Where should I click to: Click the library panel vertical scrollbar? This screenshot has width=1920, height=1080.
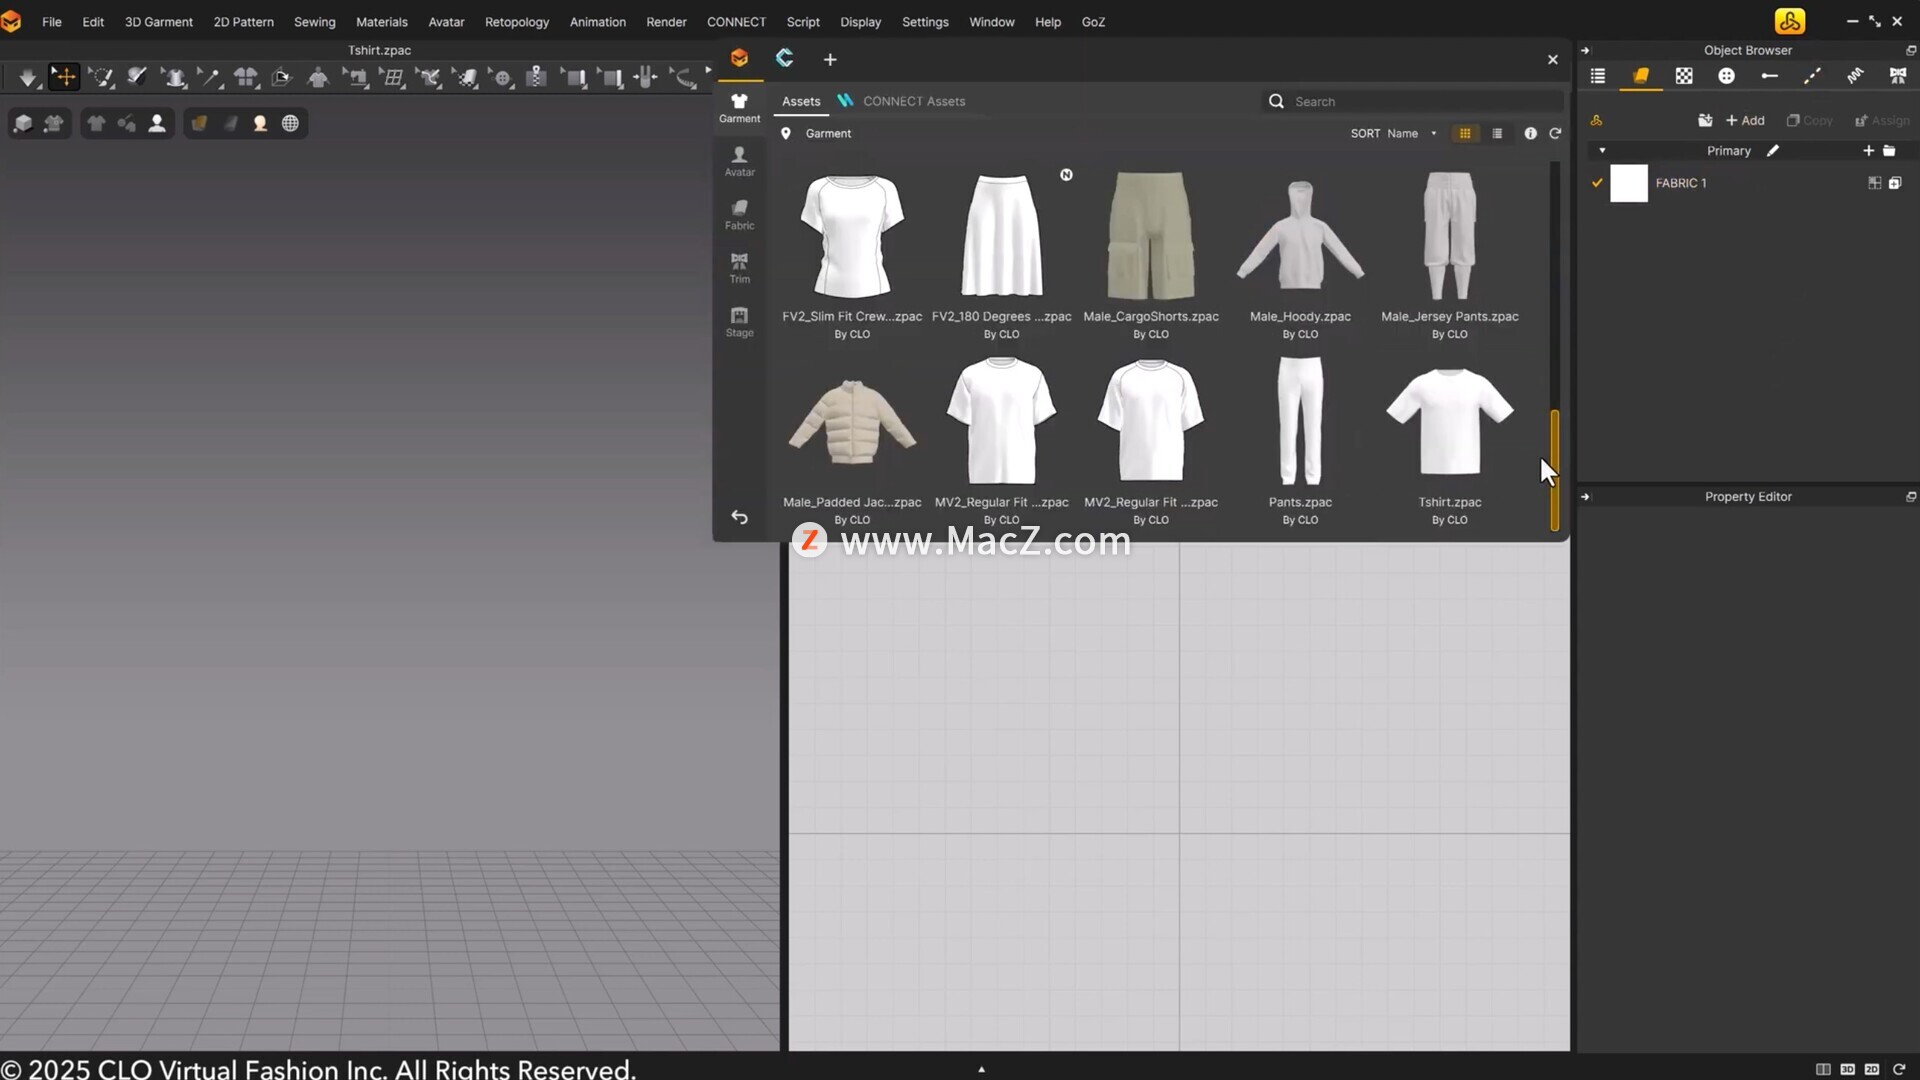[1555, 469]
